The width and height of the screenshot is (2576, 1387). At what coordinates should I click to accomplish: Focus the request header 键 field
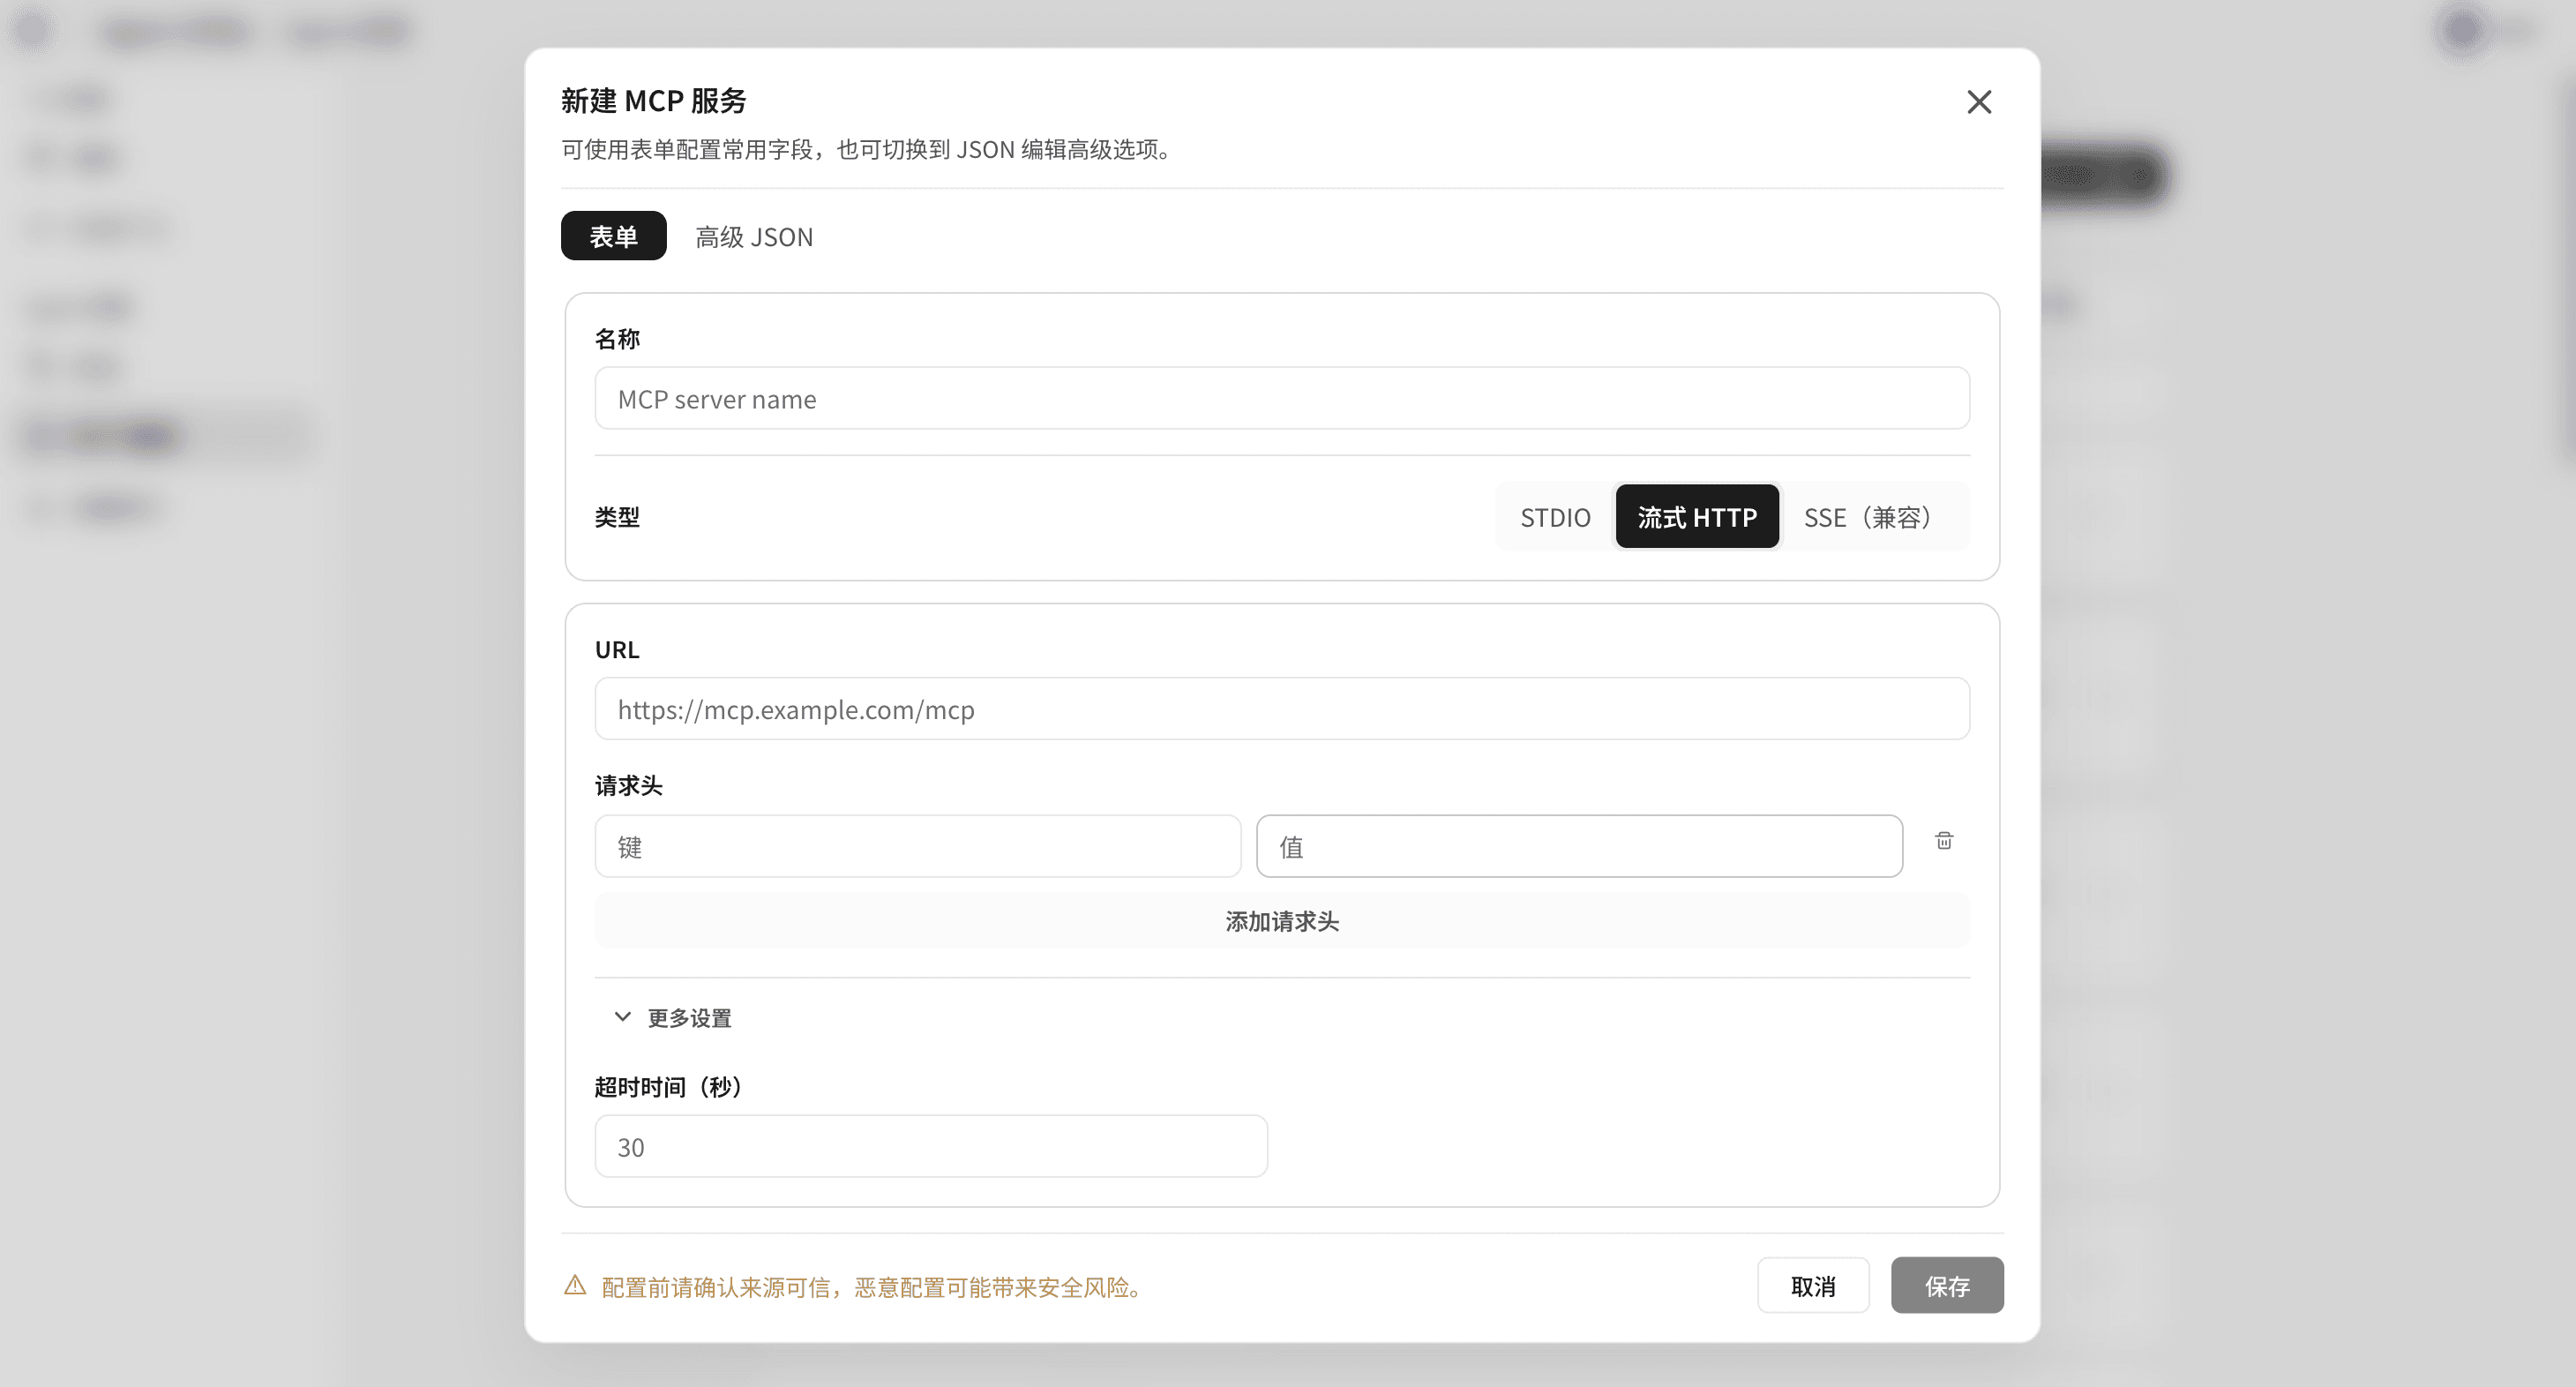coord(918,847)
